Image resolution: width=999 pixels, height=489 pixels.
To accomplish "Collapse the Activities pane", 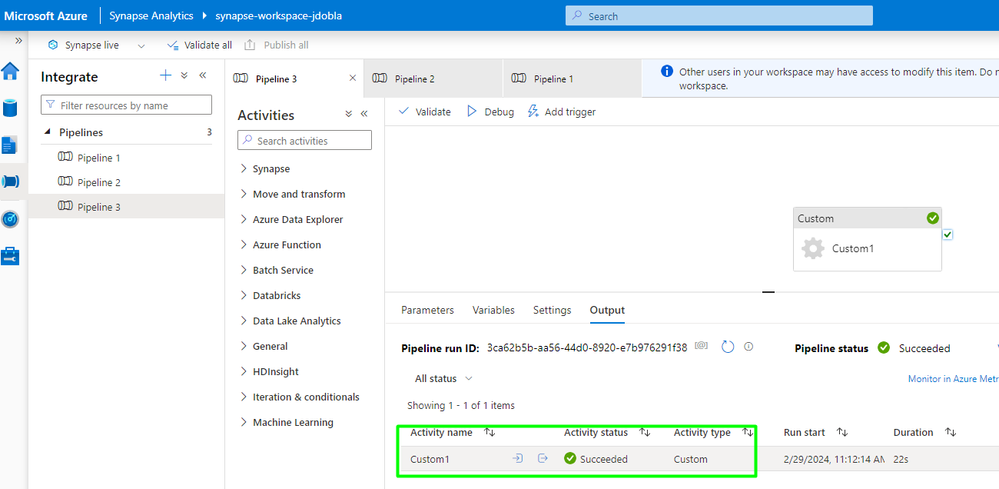I will coord(364,114).
